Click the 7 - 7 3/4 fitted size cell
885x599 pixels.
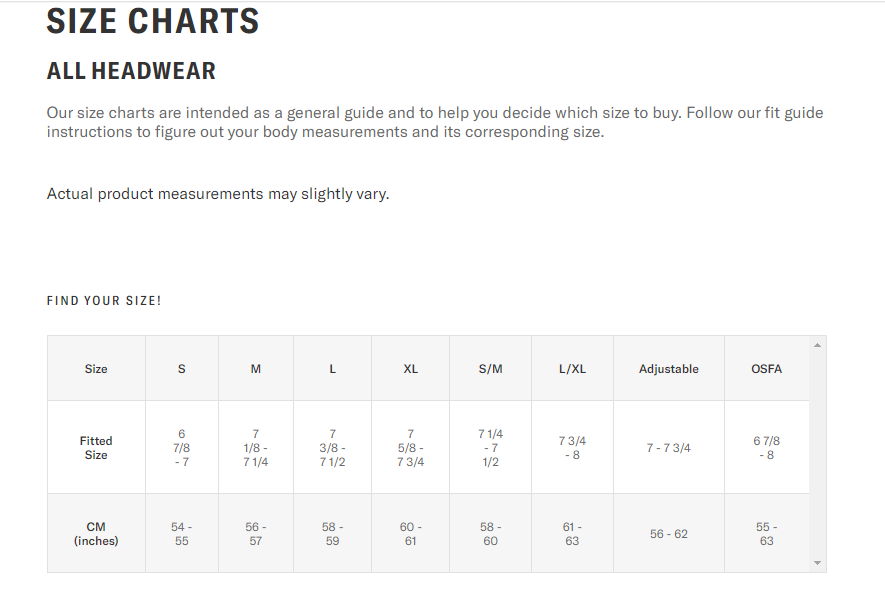tap(669, 448)
